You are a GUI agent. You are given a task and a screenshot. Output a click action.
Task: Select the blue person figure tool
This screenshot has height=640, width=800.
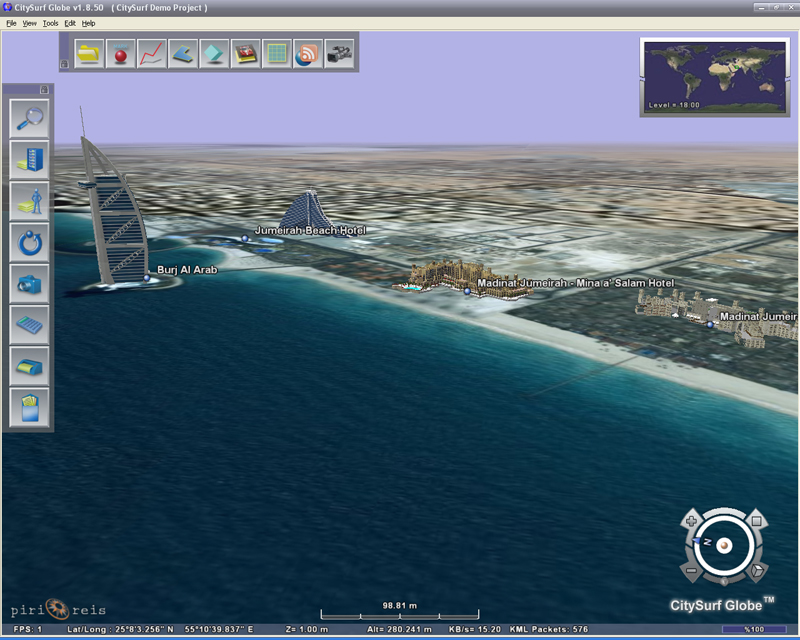30,201
